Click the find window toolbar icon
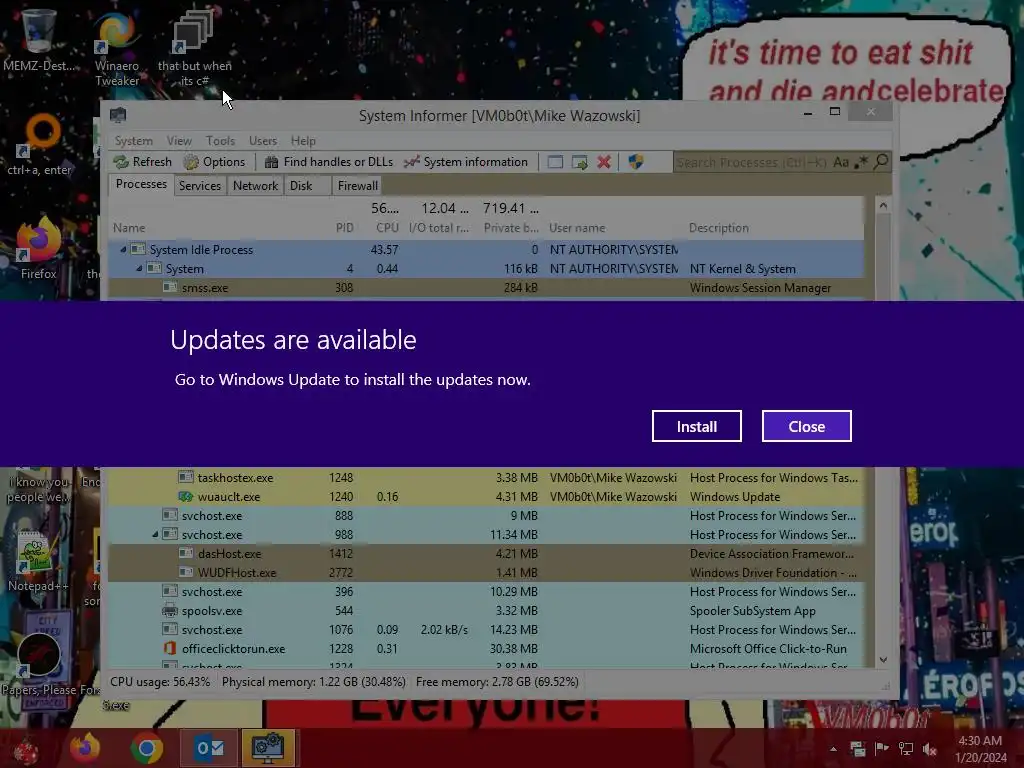1024x768 pixels. click(x=555, y=162)
